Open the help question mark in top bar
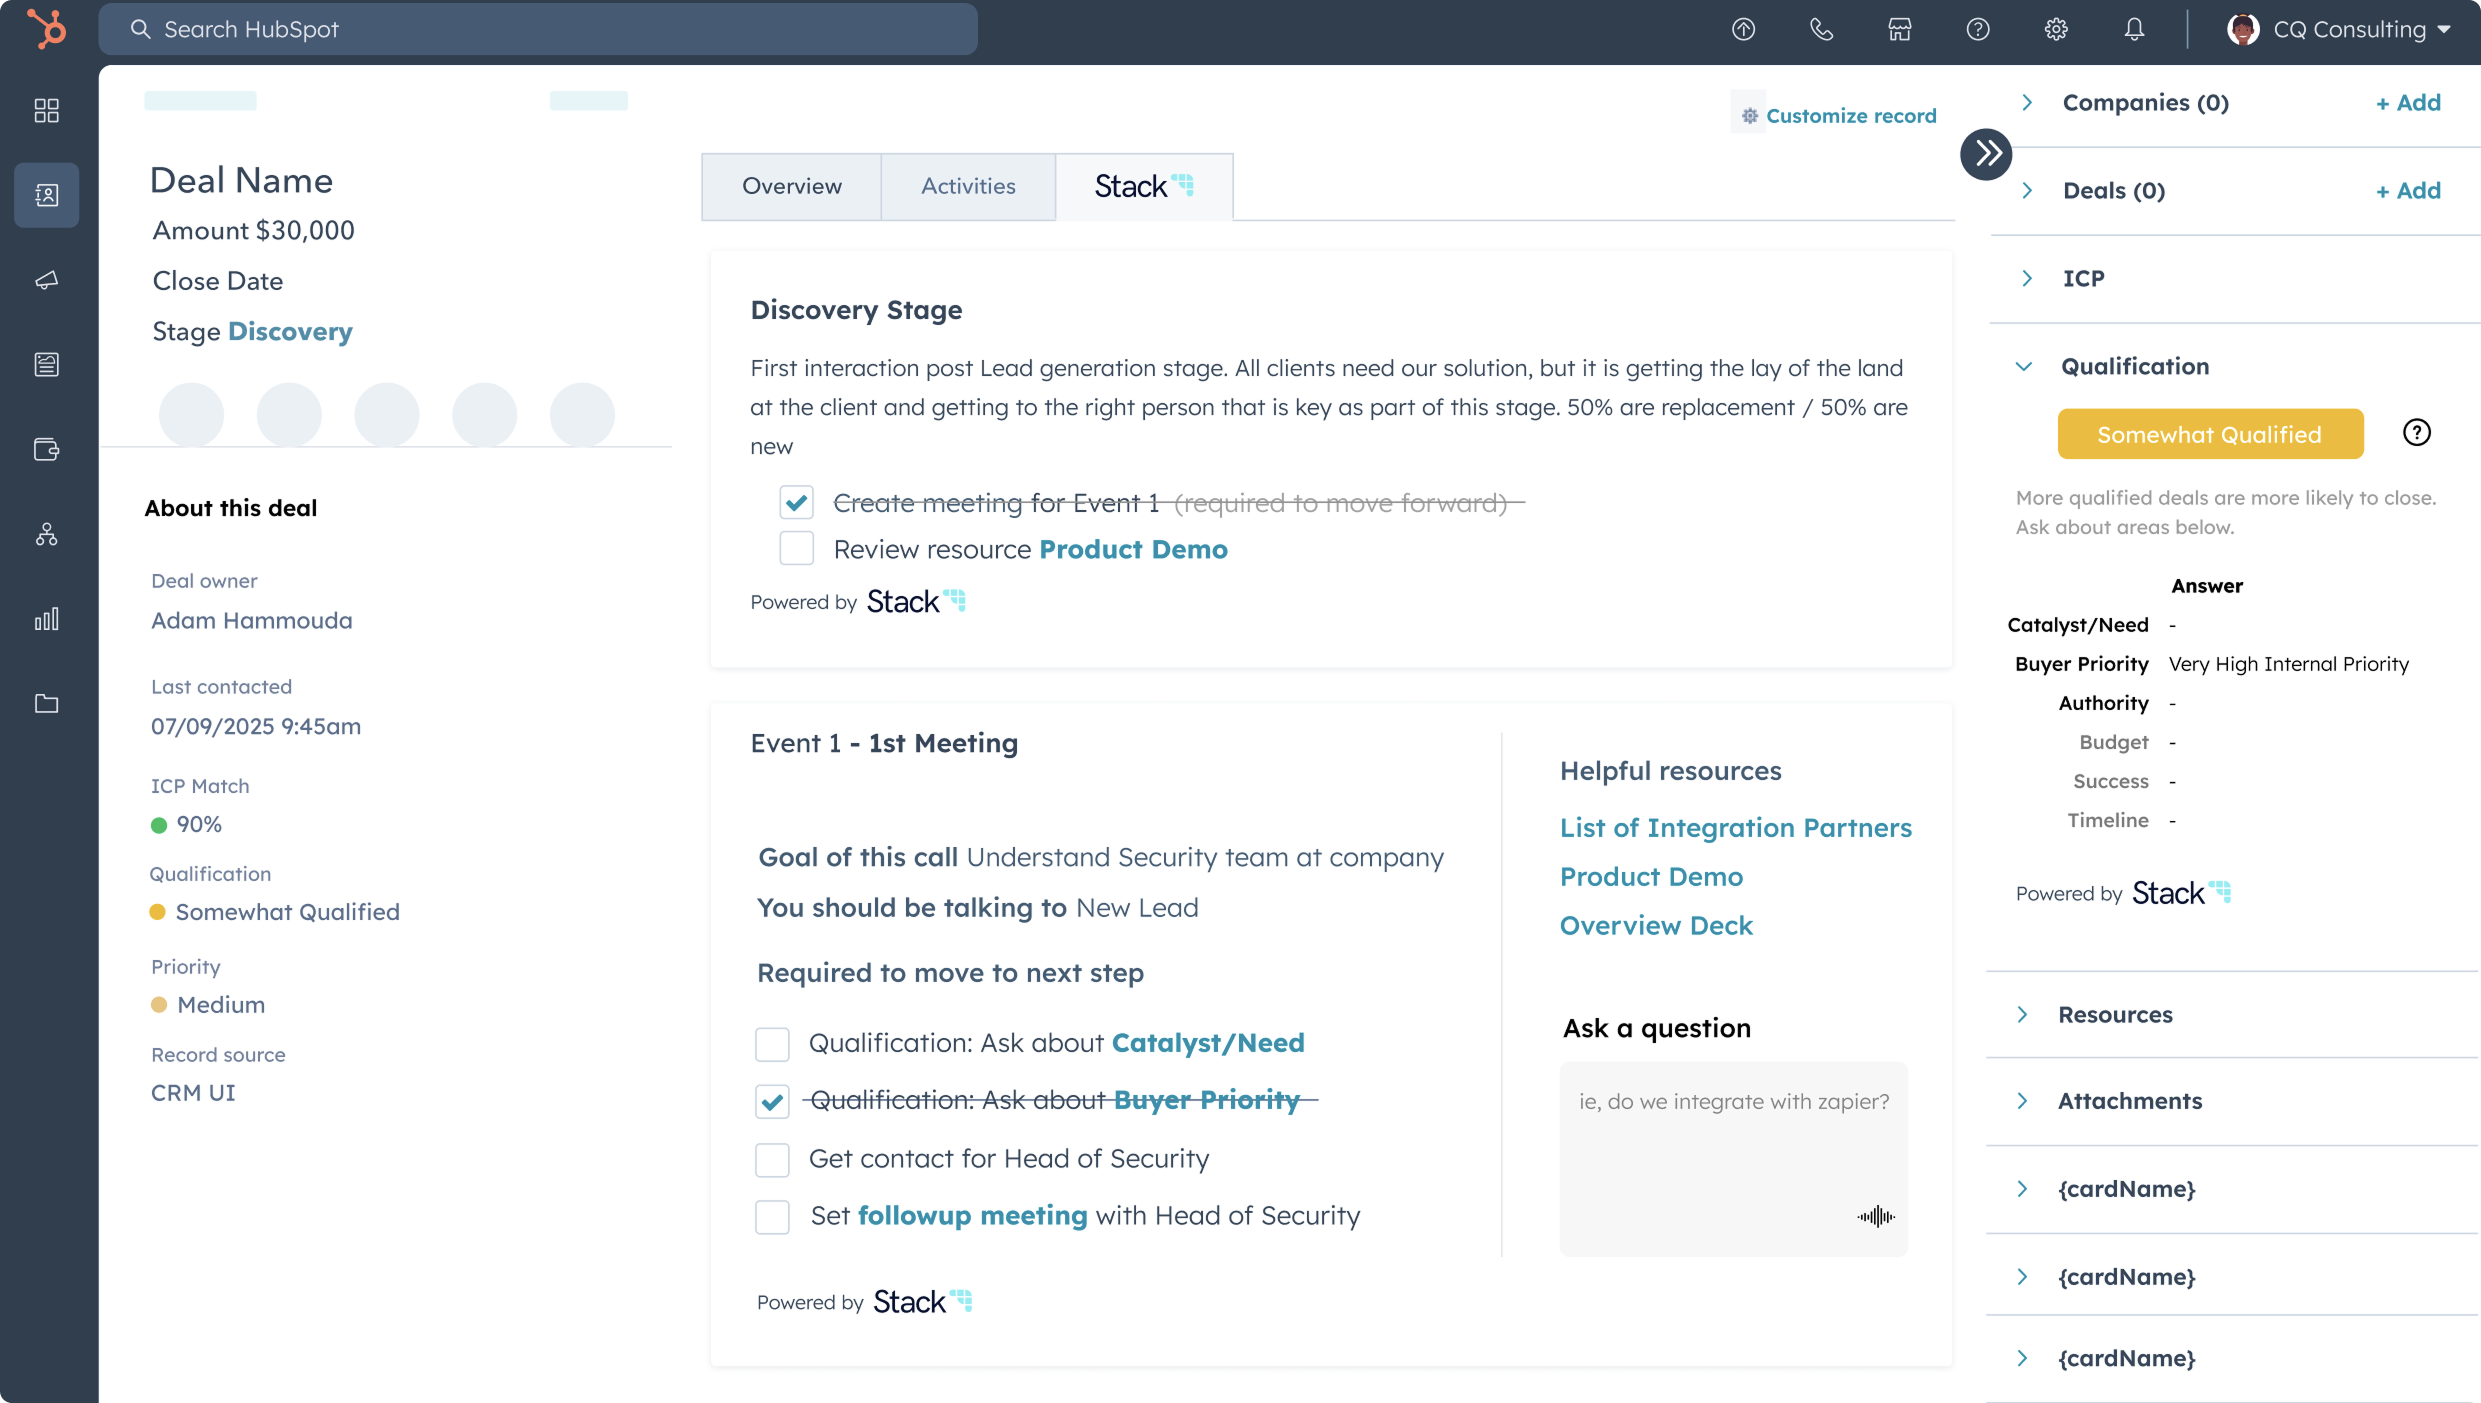 pos(1977,29)
